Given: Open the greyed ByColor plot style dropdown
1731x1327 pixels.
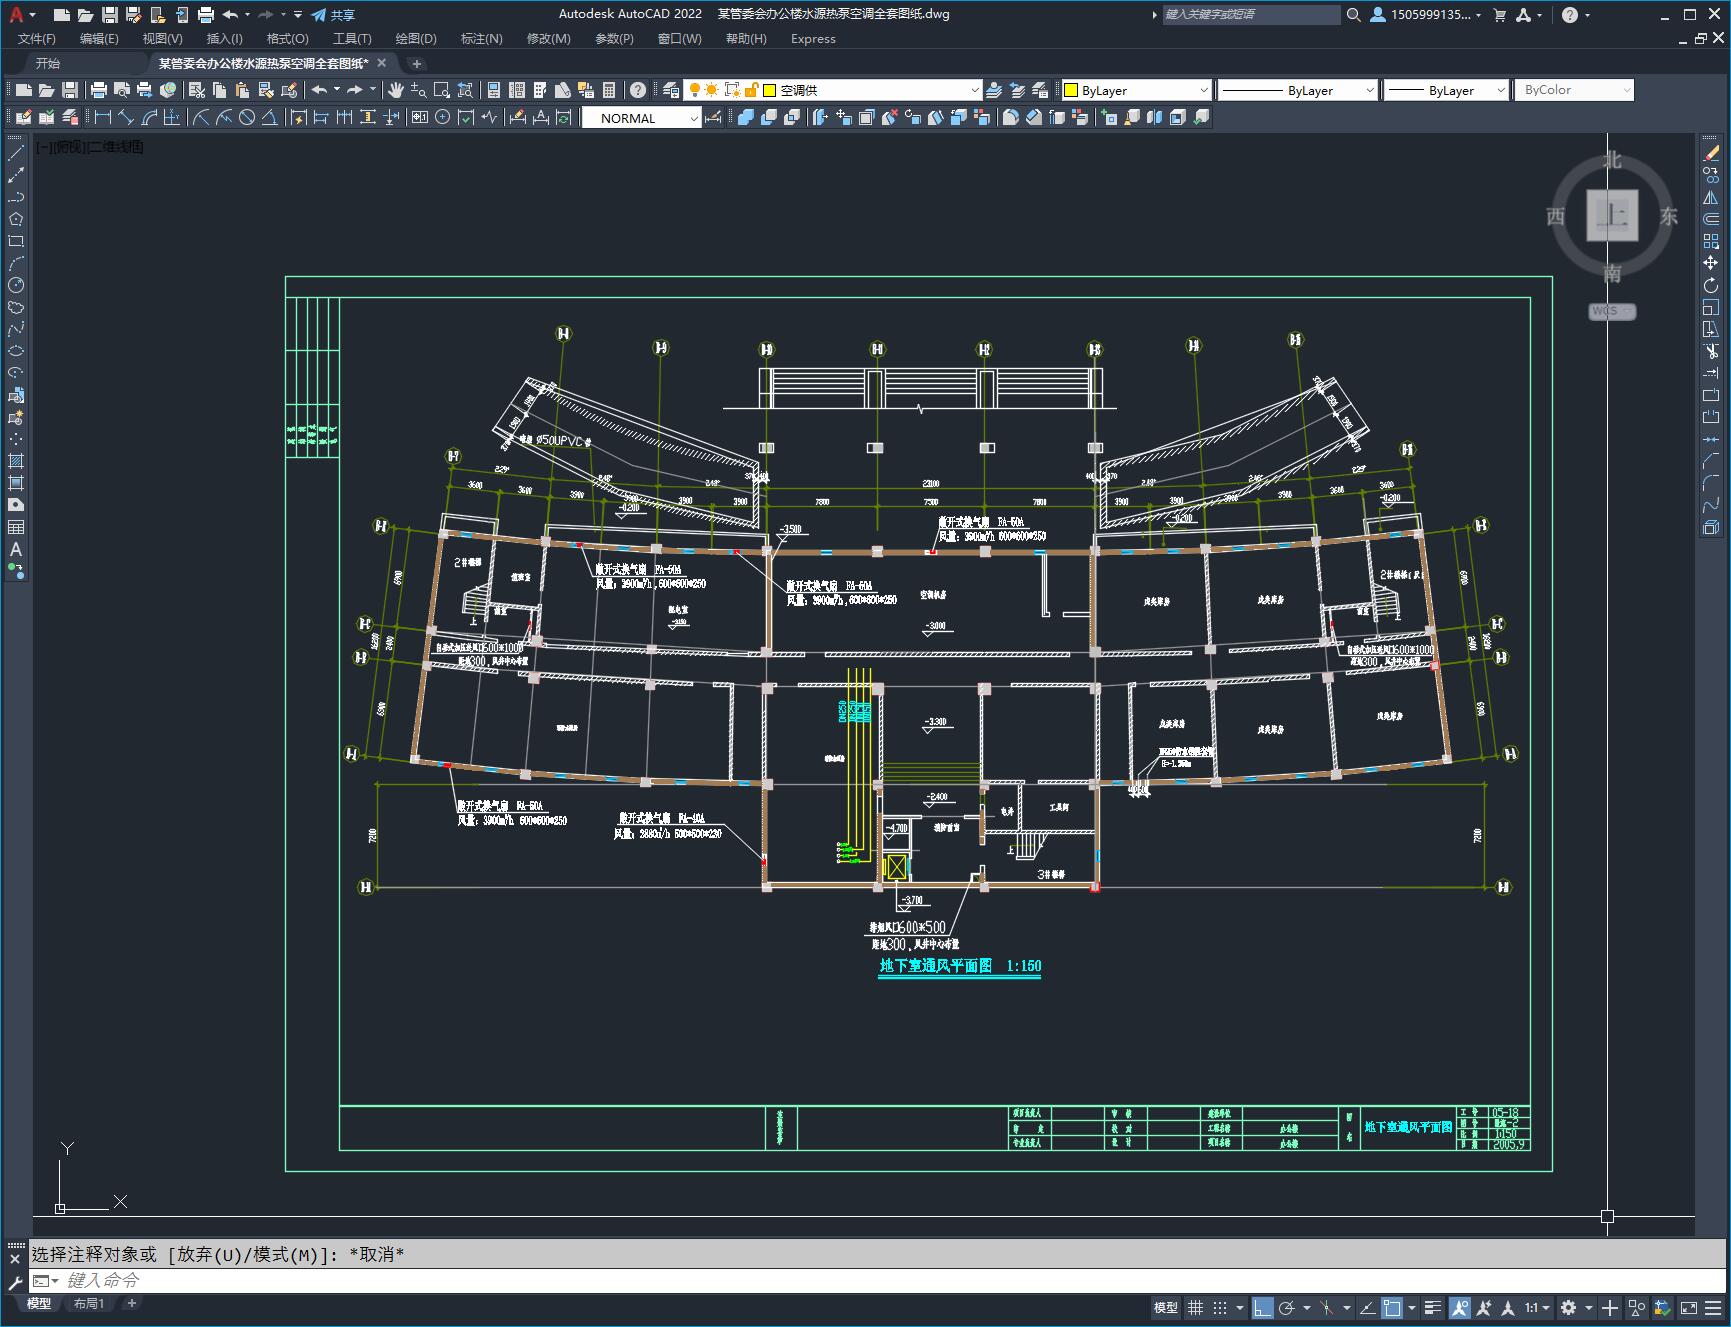Looking at the screenshot, I should pyautogui.click(x=1574, y=90).
